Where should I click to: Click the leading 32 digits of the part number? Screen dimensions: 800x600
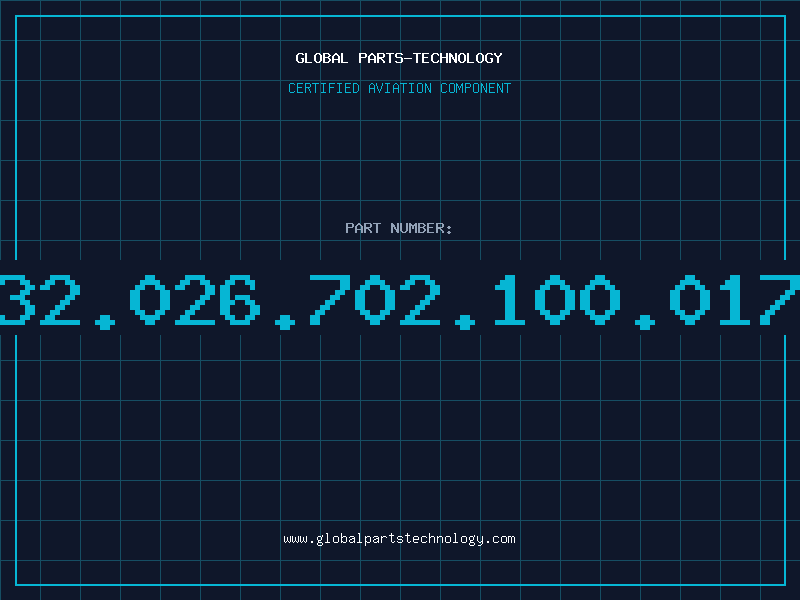(x=40, y=299)
